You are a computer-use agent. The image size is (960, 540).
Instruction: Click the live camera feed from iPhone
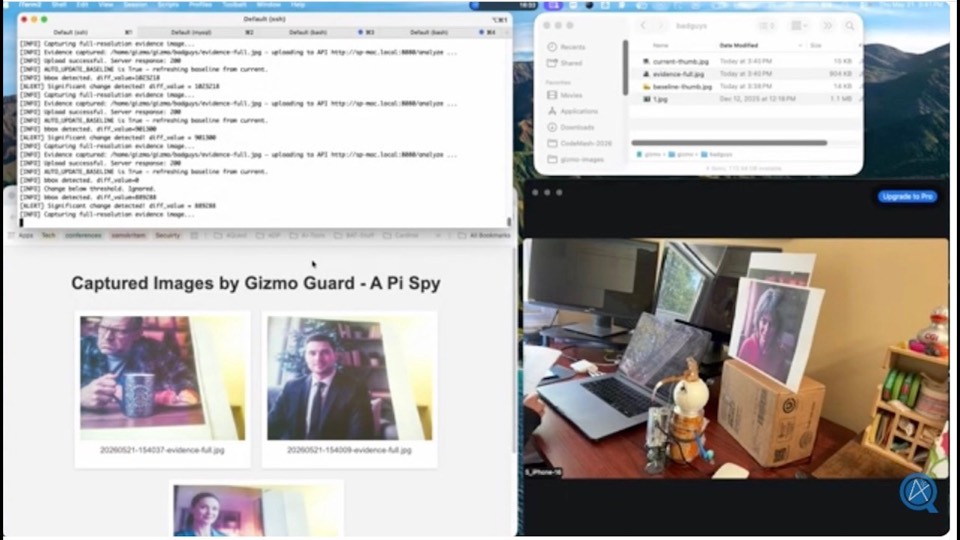(x=736, y=358)
